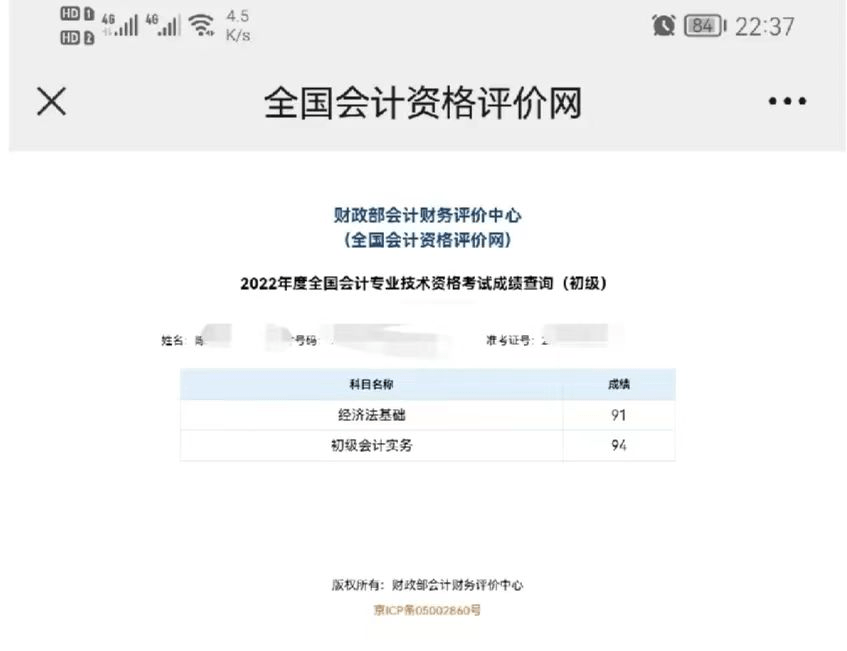Tap the battery indicator showing 84
Screen dimensions: 847x651
702,26
